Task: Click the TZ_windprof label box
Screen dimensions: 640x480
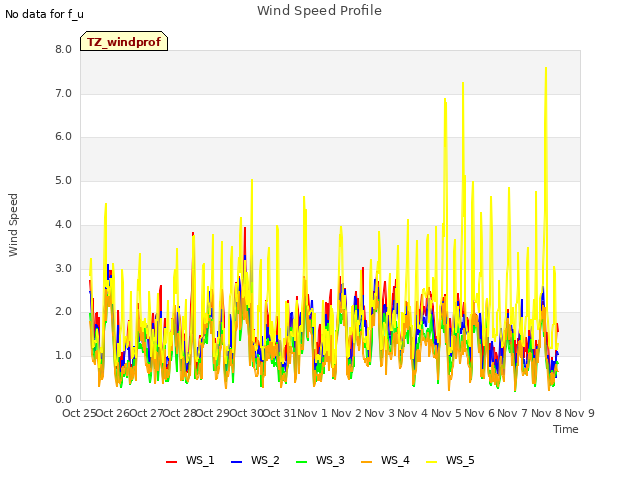Action: 124,41
